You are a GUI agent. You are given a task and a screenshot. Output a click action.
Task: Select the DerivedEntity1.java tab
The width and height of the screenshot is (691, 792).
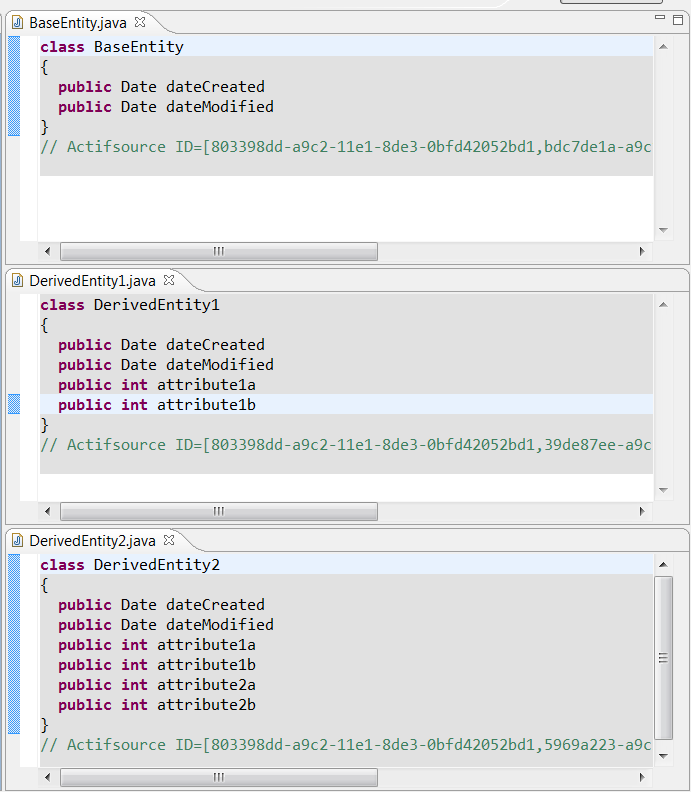point(92,281)
